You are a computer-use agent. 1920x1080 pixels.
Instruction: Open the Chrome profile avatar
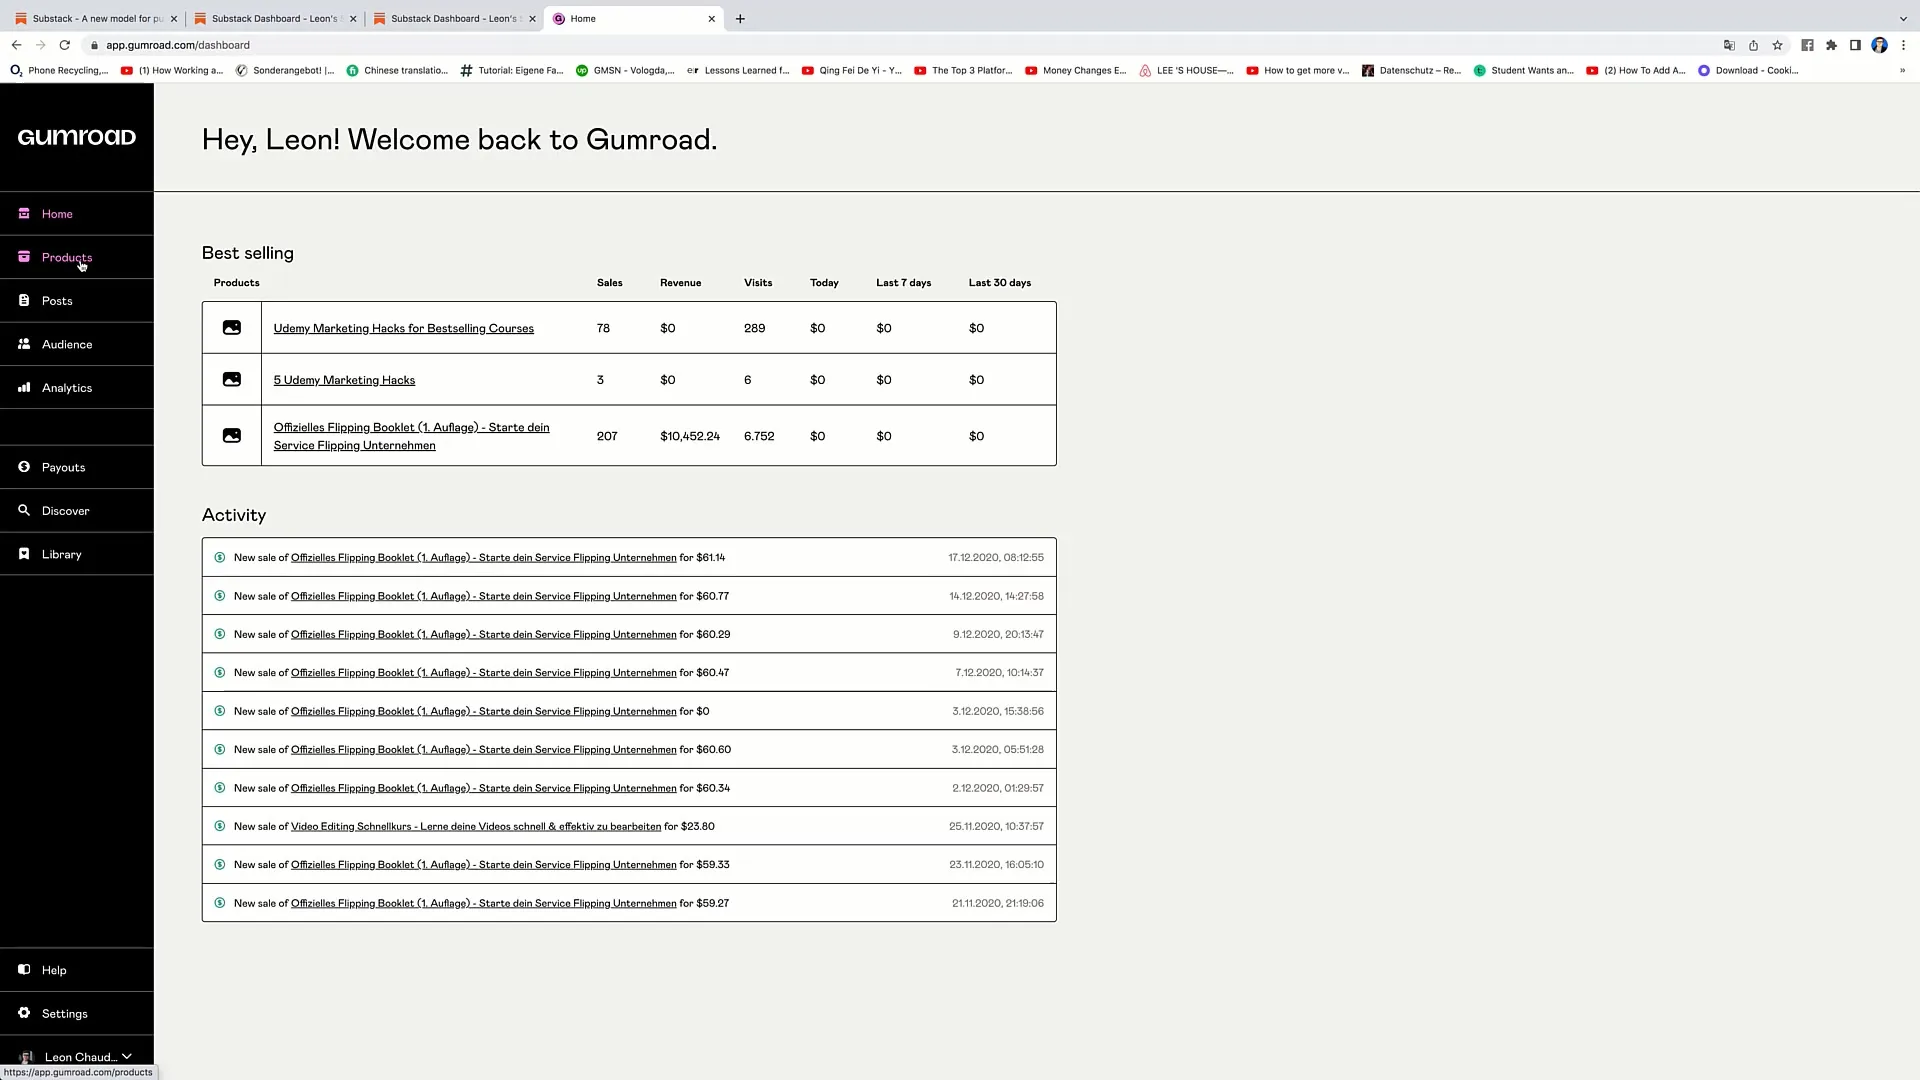click(x=1879, y=45)
